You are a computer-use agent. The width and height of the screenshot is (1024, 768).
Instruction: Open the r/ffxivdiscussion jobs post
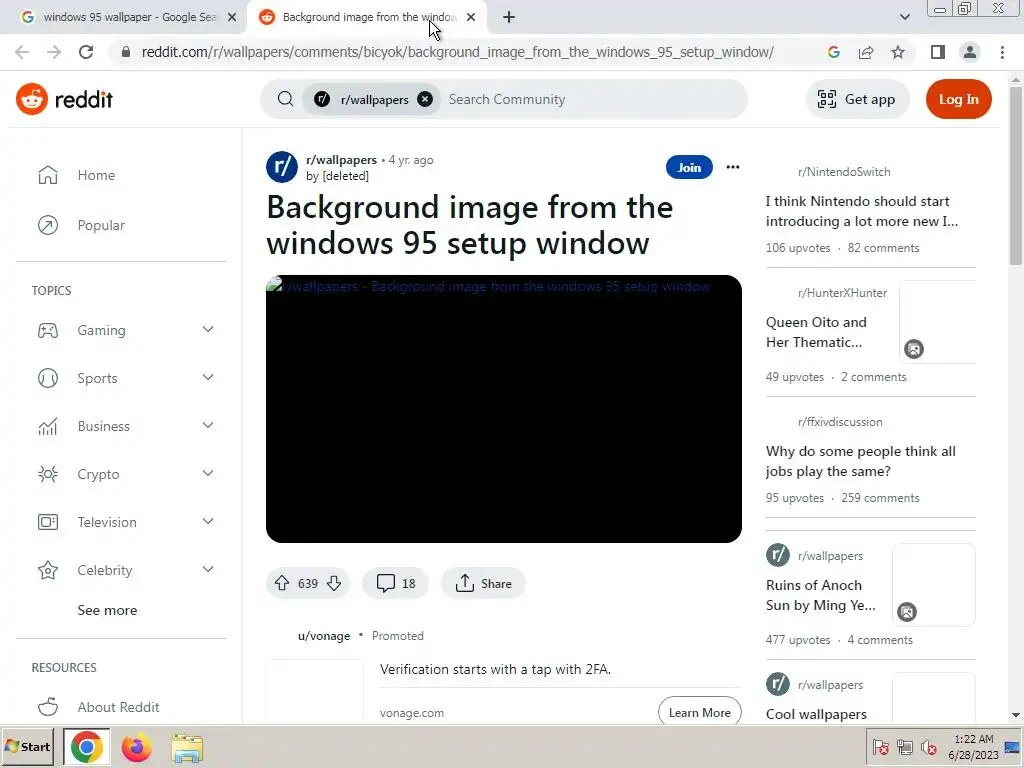860,461
